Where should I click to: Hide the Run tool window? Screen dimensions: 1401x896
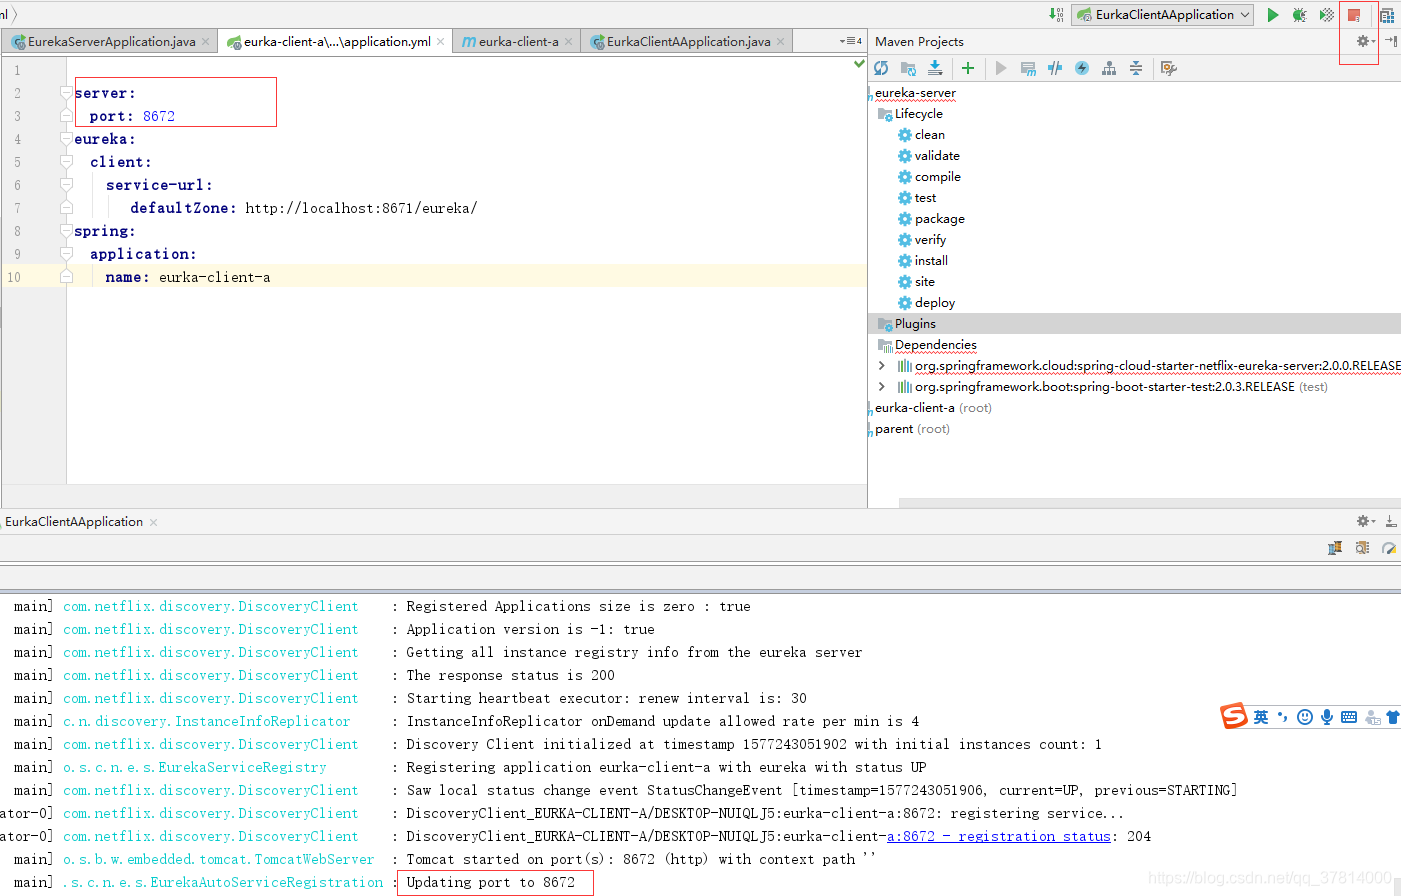pyautogui.click(x=1391, y=521)
